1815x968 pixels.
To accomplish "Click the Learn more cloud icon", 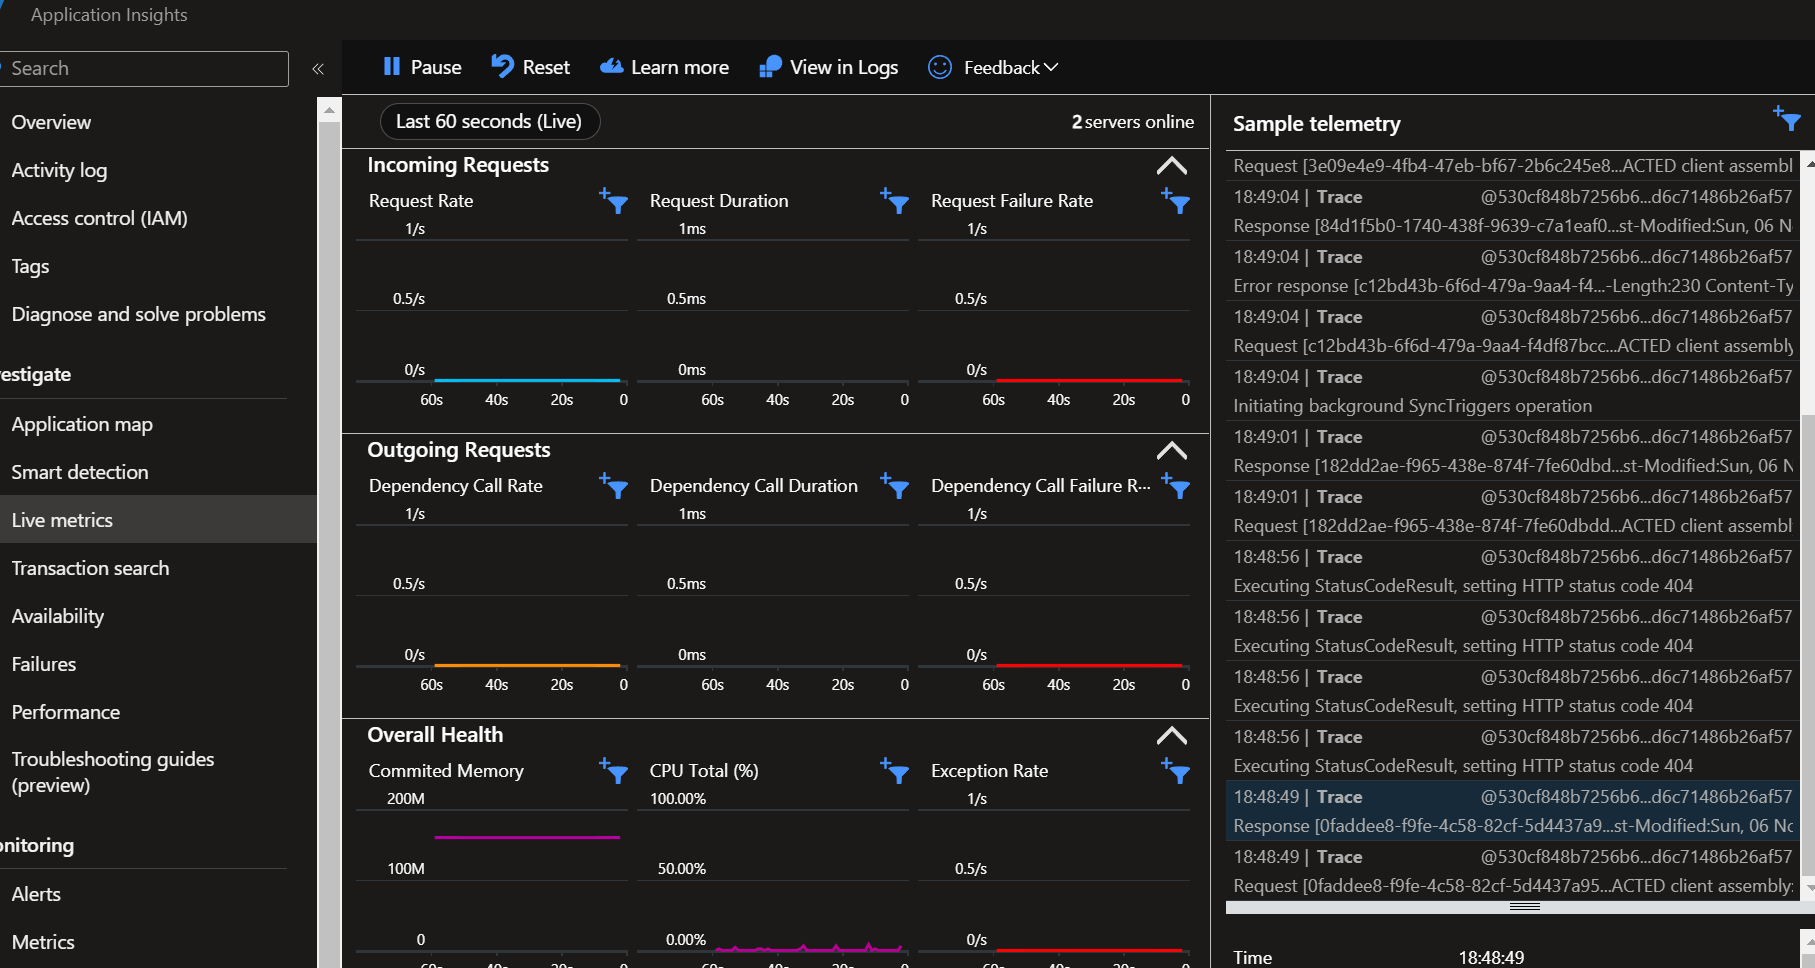I will (611, 66).
